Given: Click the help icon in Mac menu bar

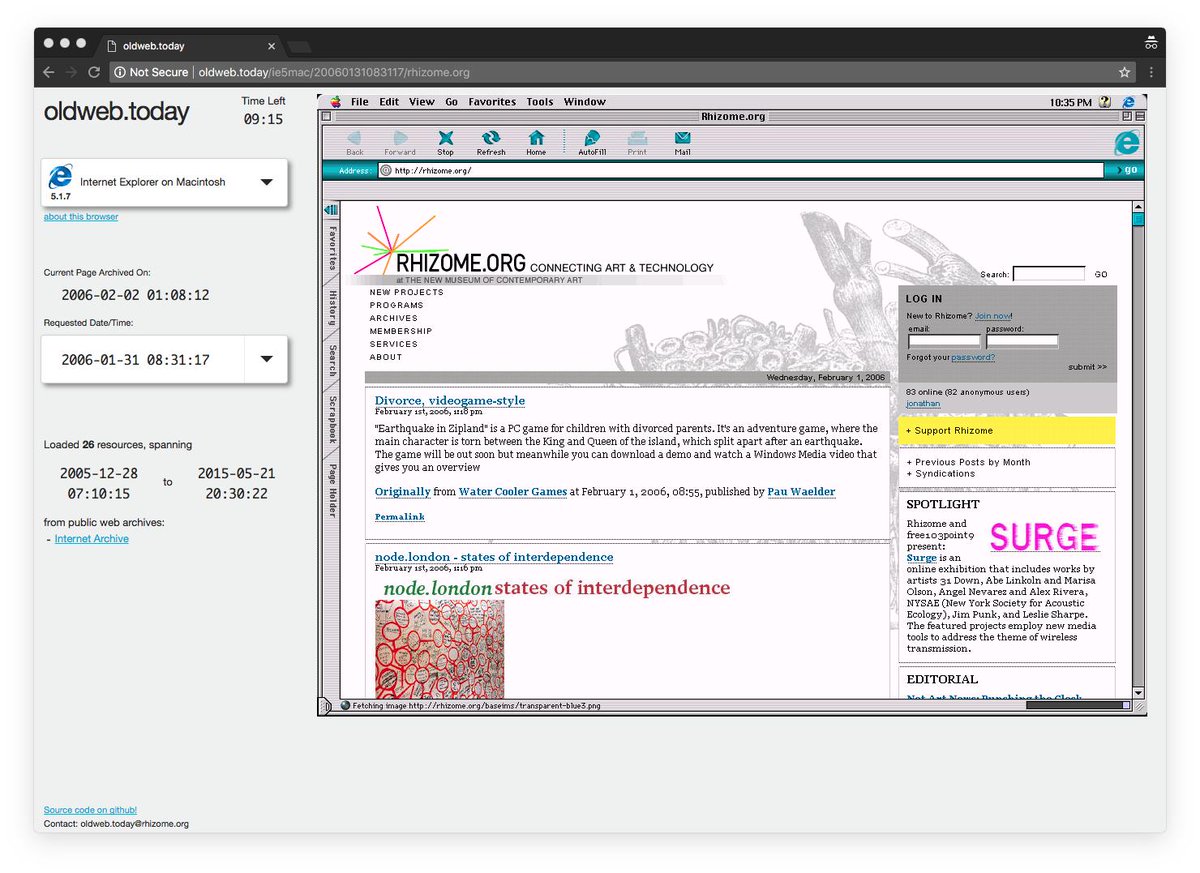Looking at the screenshot, I should point(1105,101).
